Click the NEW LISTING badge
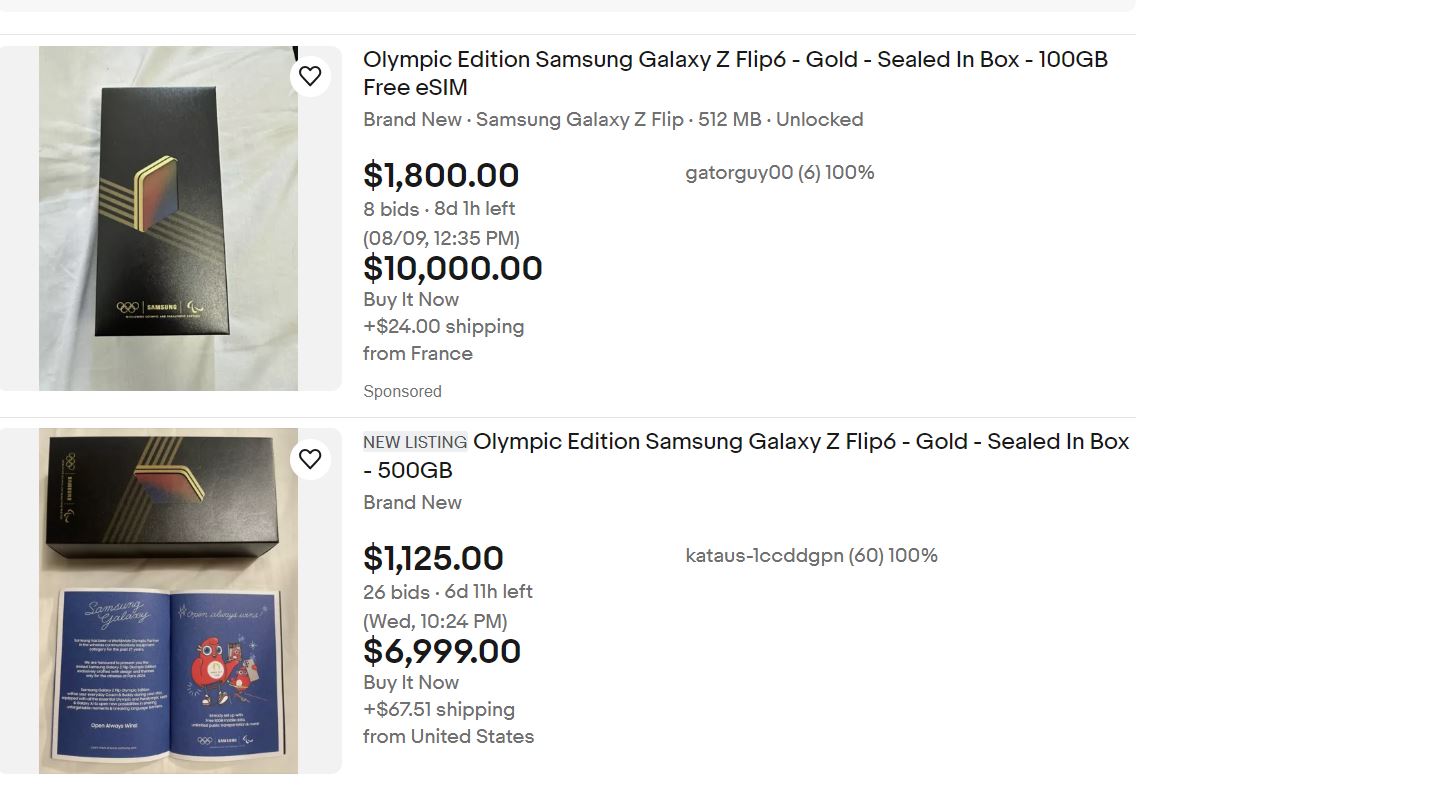 (414, 441)
